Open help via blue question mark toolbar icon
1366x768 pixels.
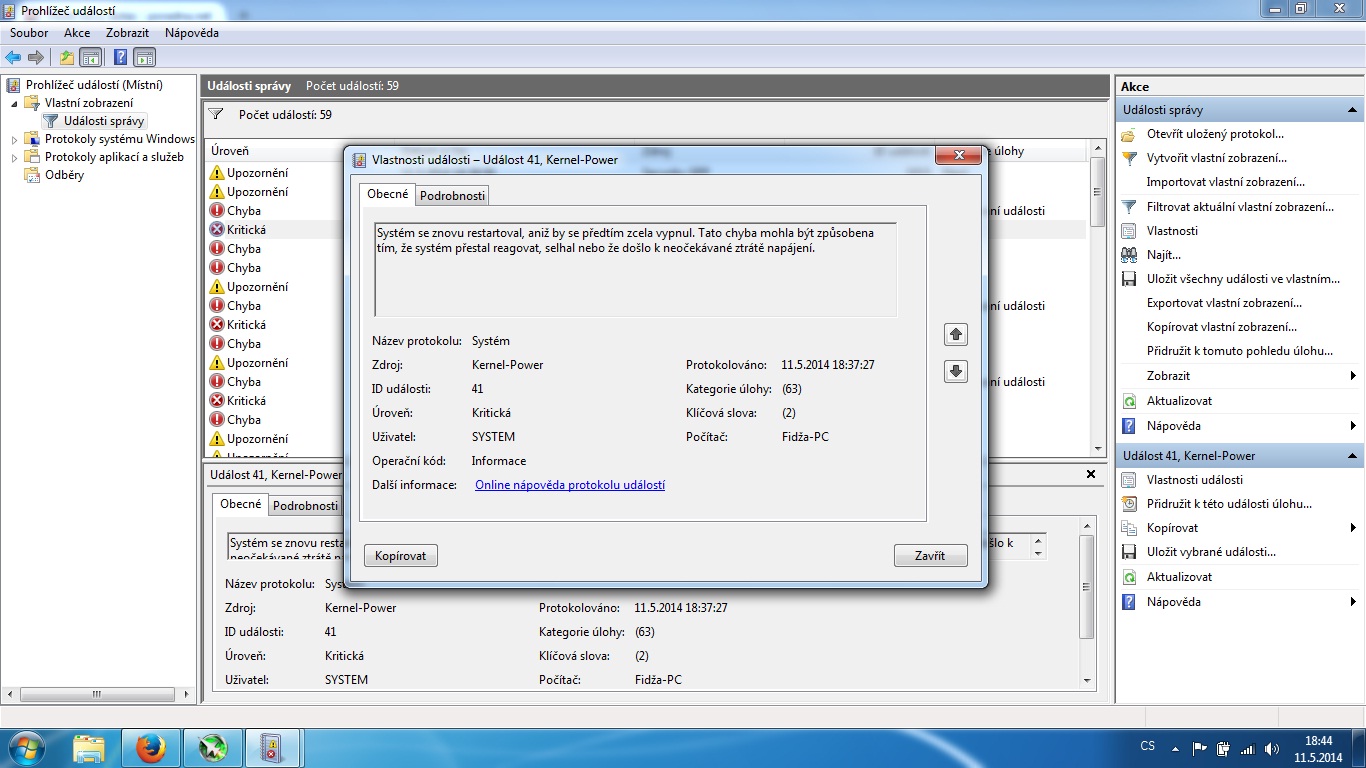pos(120,57)
